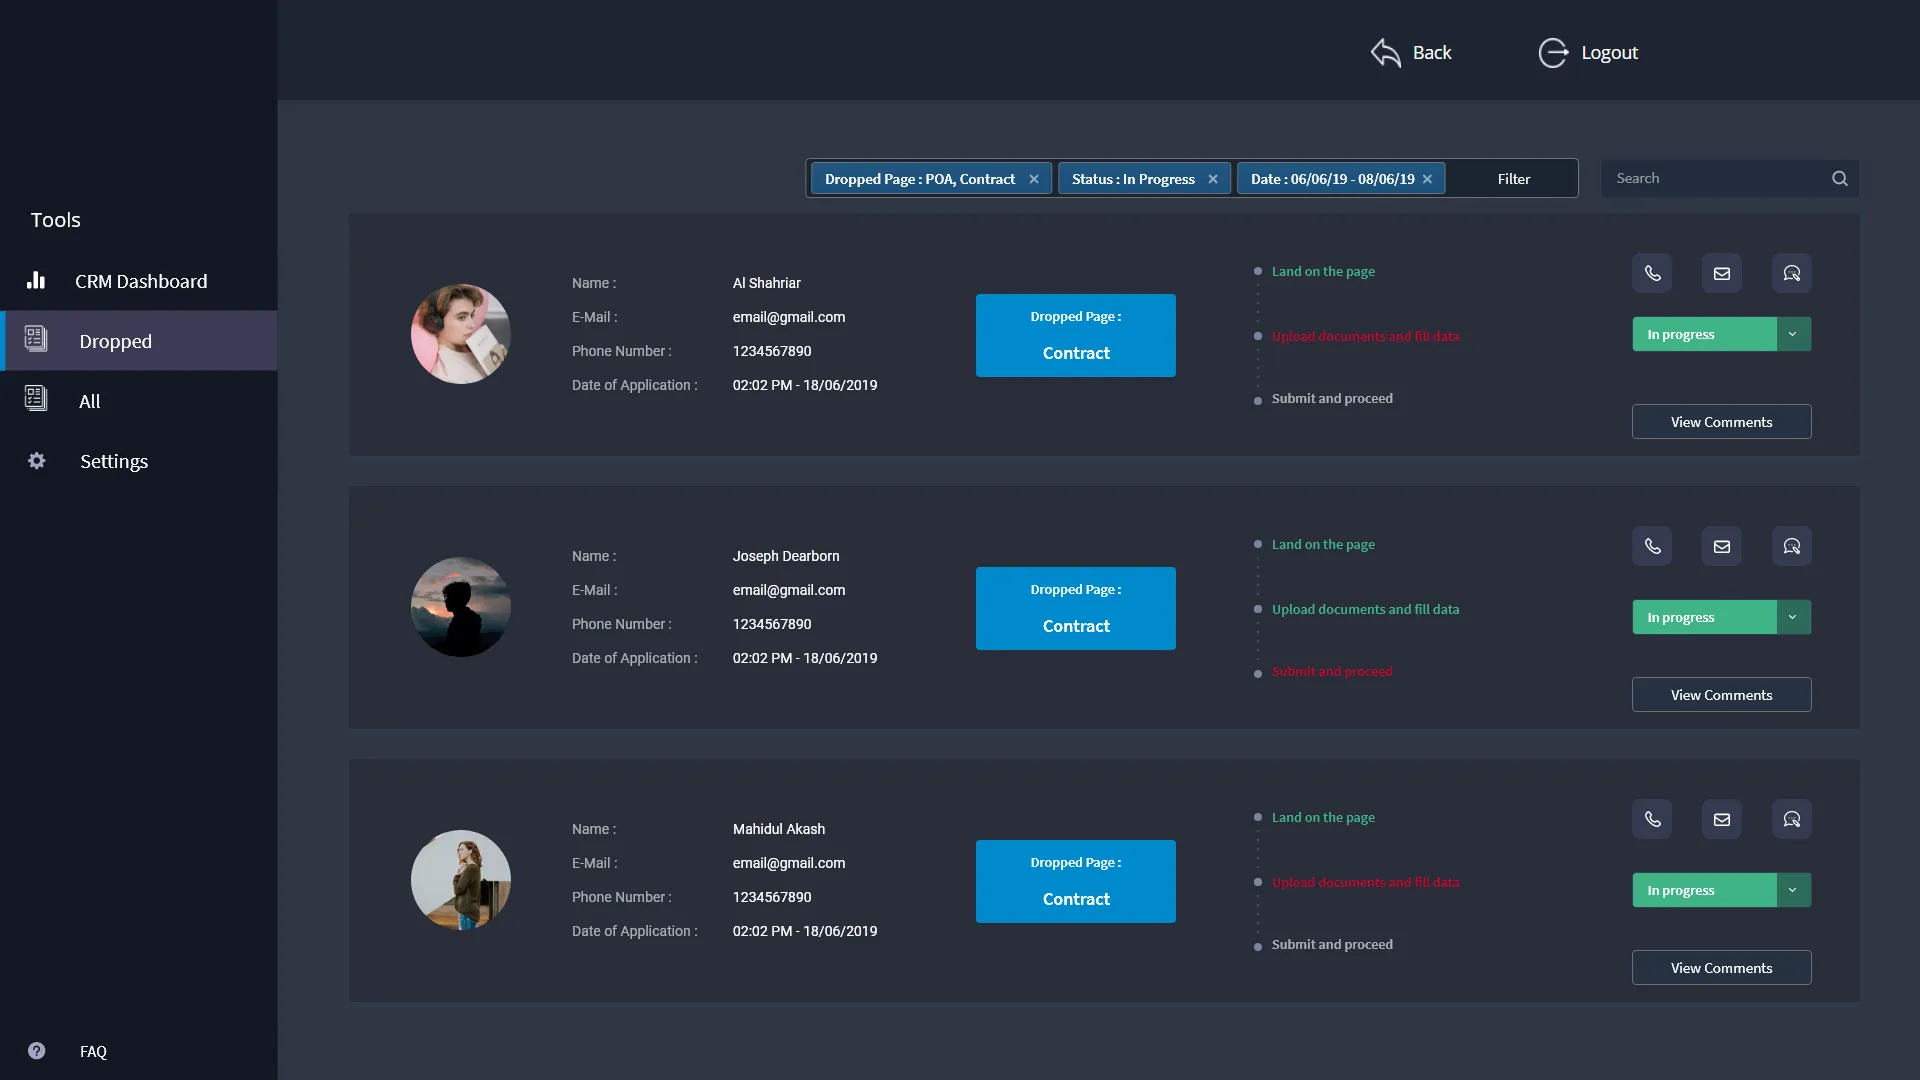Viewport: 1920px width, 1080px height.
Task: Click View Comments for Joseph Dearborn
Action: (x=1720, y=695)
